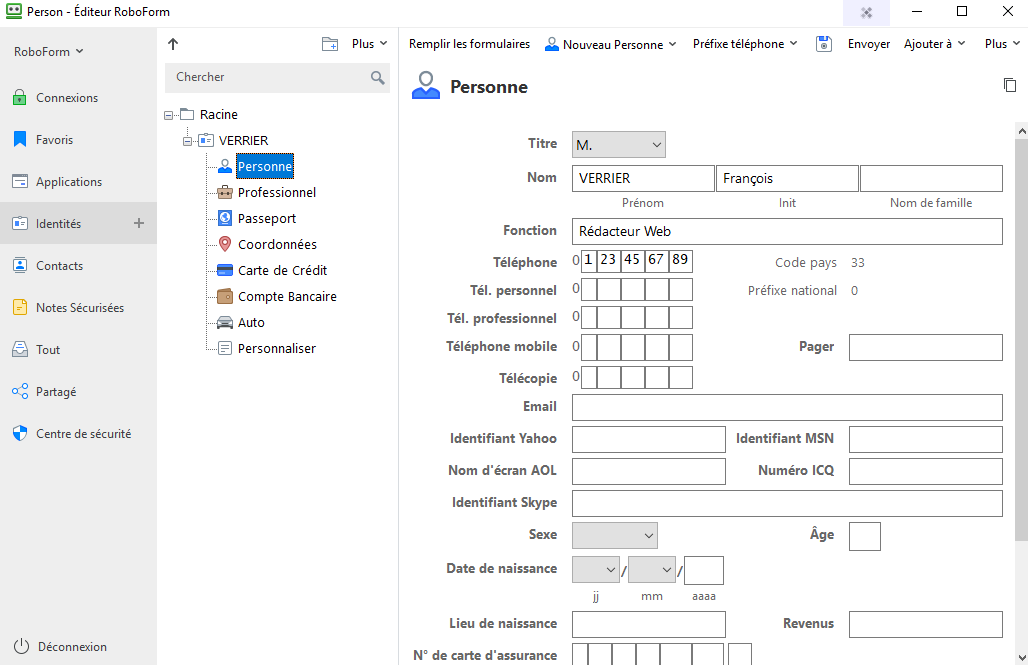The width and height of the screenshot is (1028, 665).
Task: Open Nouveau Personne dropdown
Action: (610, 44)
